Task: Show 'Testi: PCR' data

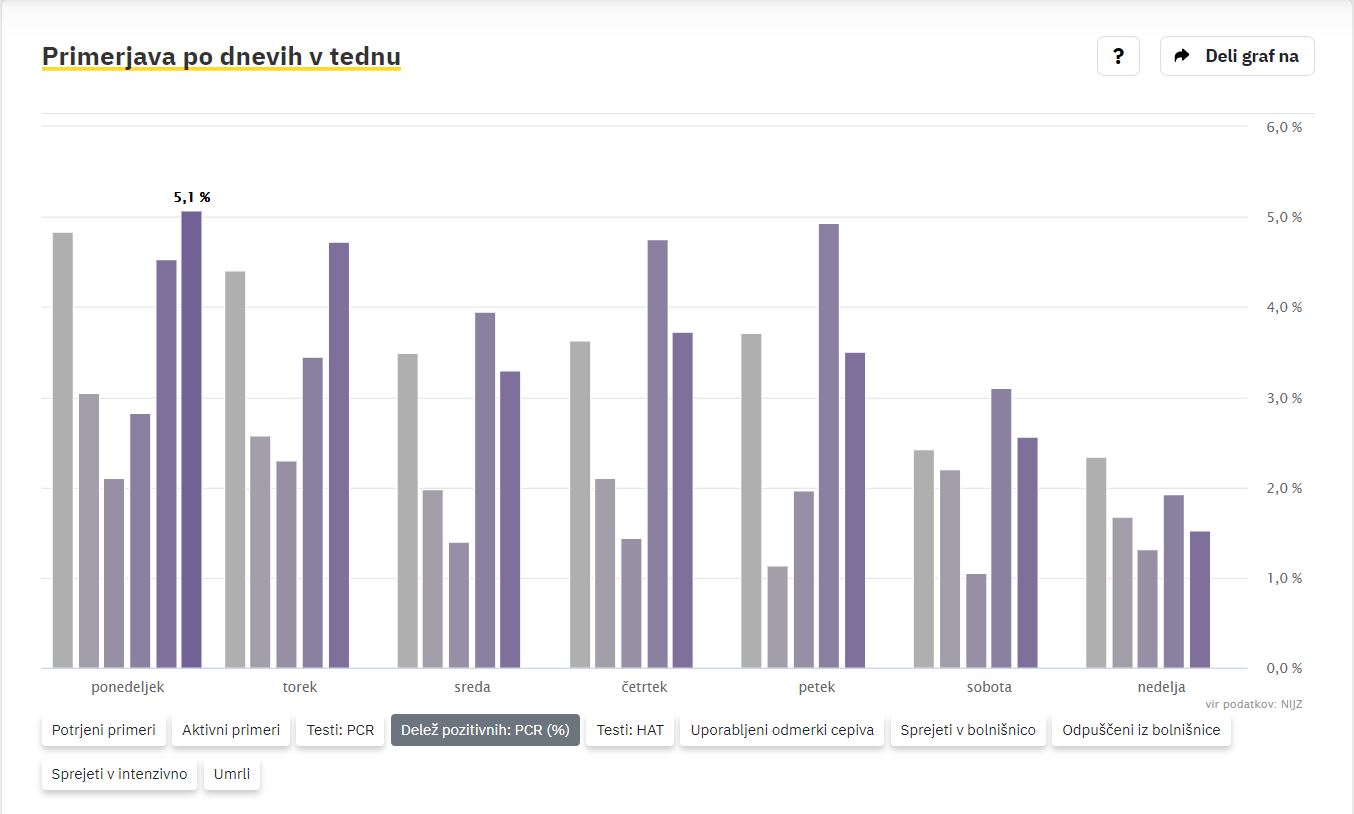Action: [x=340, y=730]
